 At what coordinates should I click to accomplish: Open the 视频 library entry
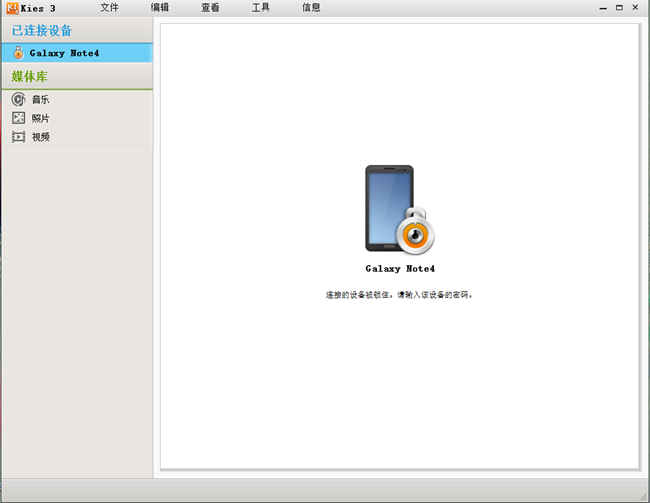[40, 137]
